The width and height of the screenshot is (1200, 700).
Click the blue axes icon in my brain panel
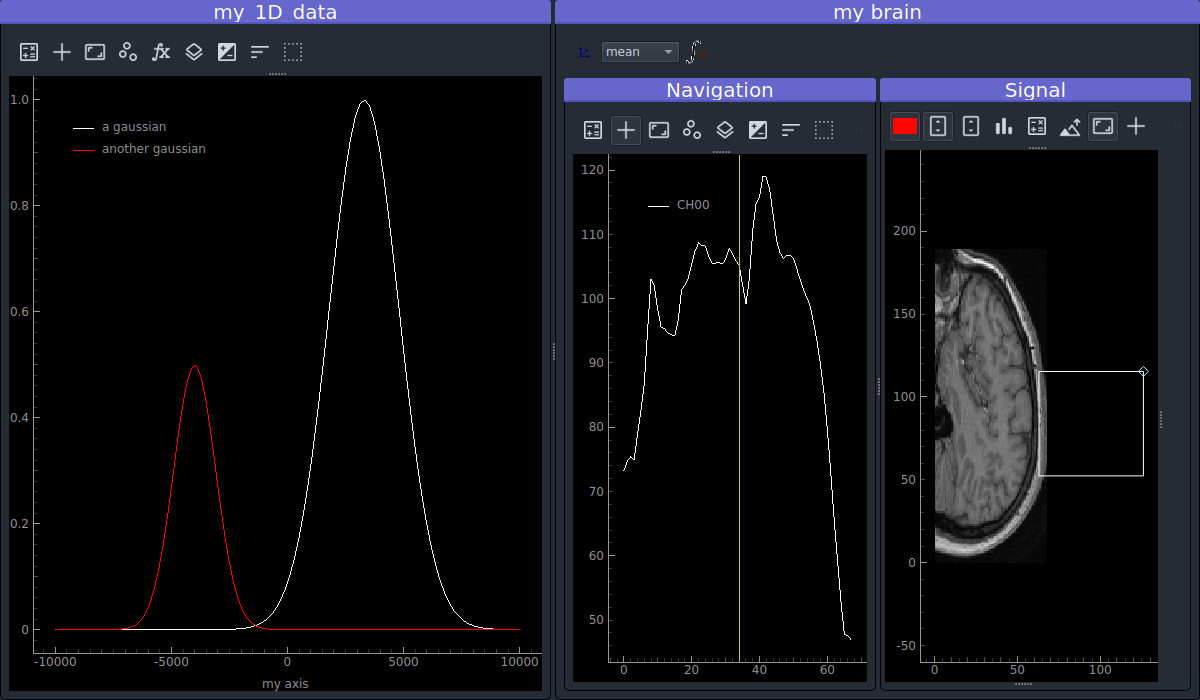tap(584, 52)
